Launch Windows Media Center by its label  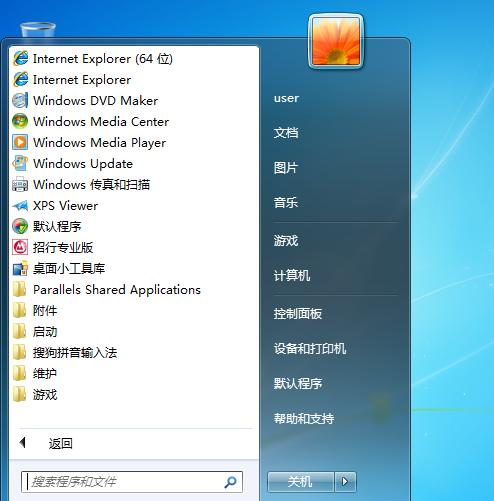click(101, 122)
